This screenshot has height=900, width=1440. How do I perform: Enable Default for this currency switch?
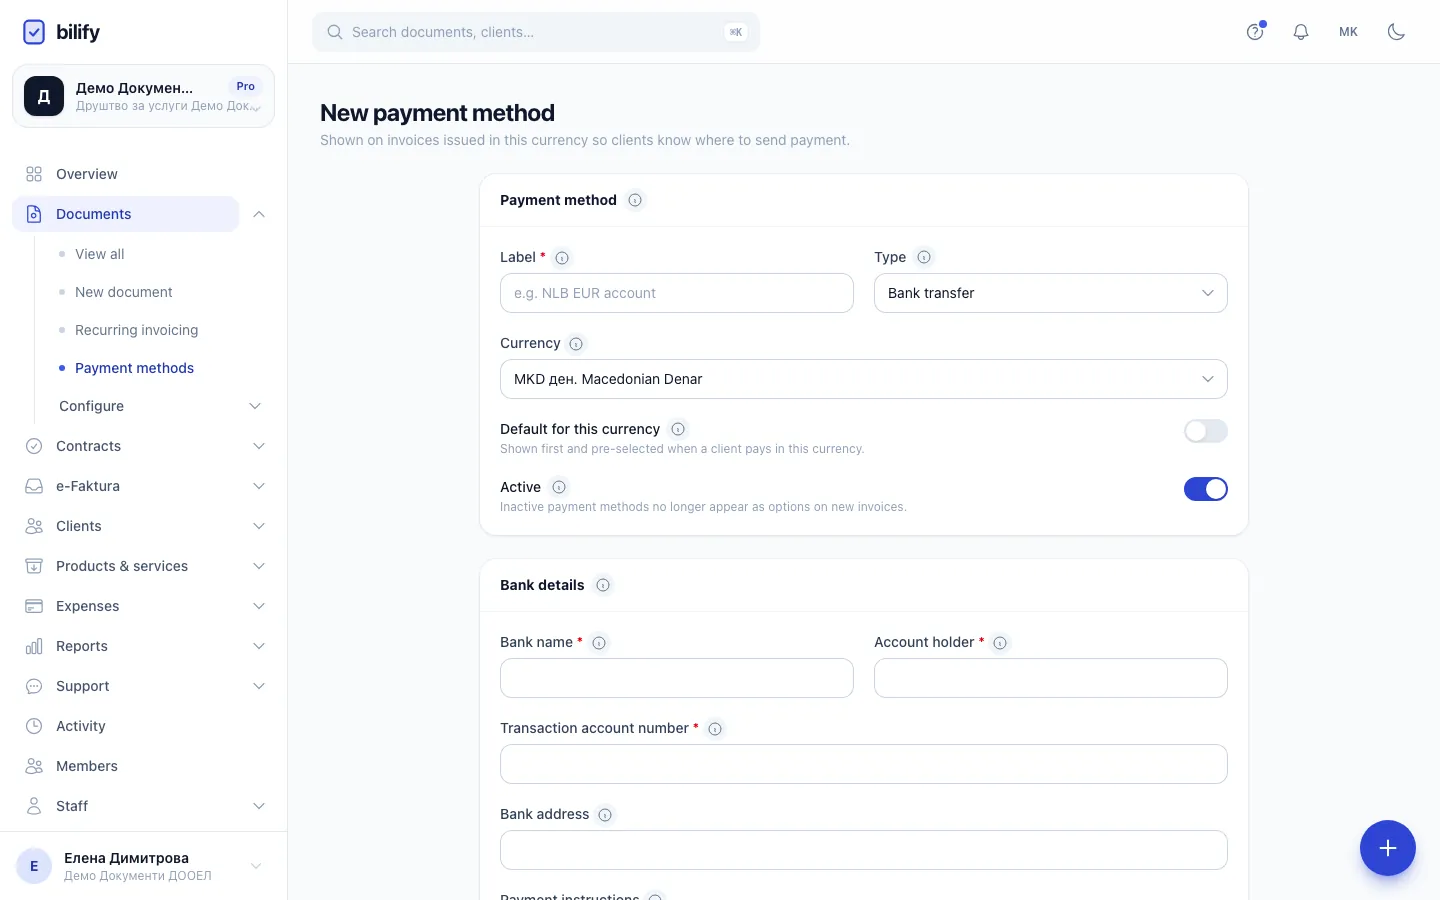(1206, 431)
